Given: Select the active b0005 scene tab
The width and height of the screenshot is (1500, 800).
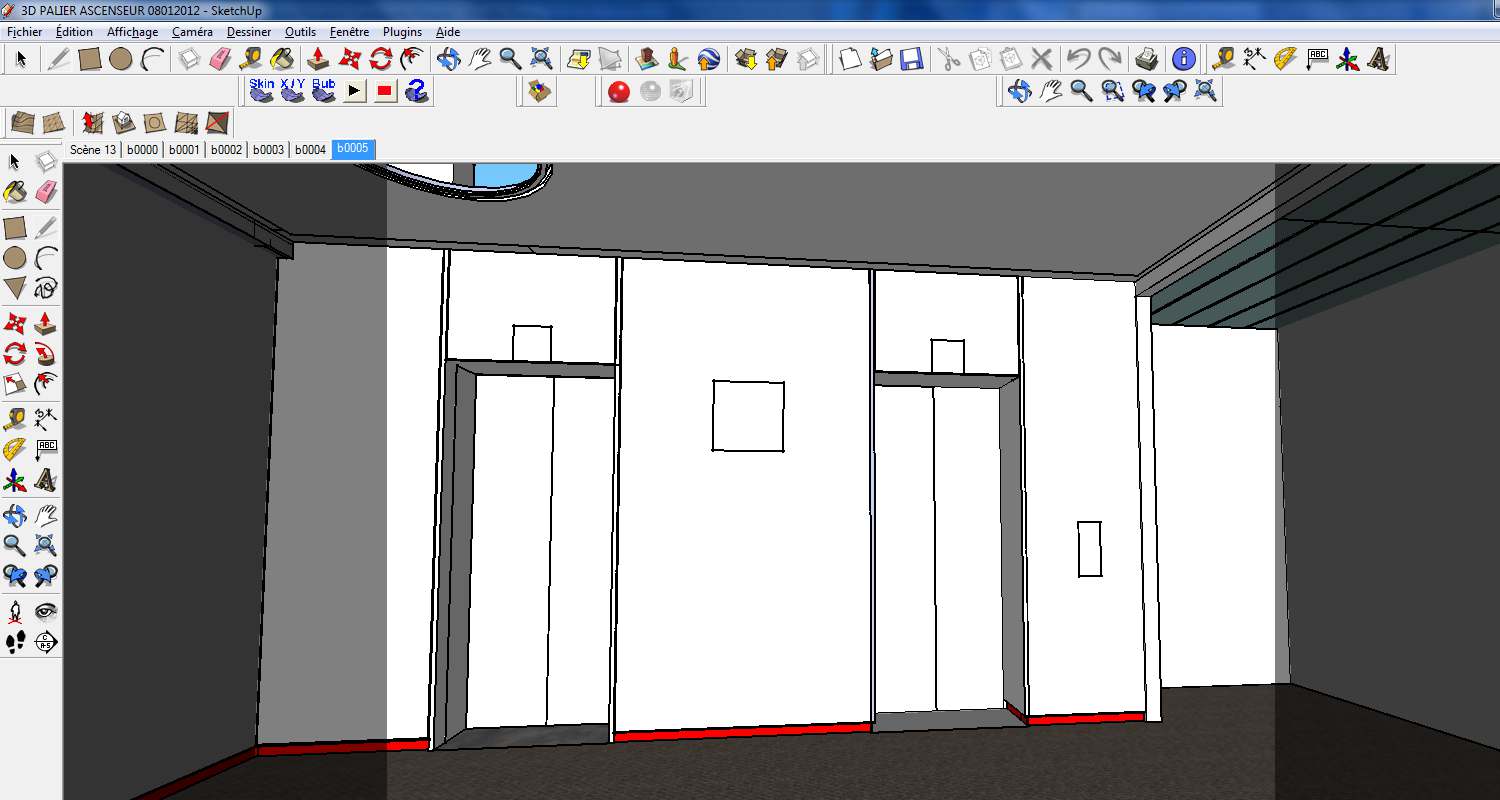Looking at the screenshot, I should point(353,149).
